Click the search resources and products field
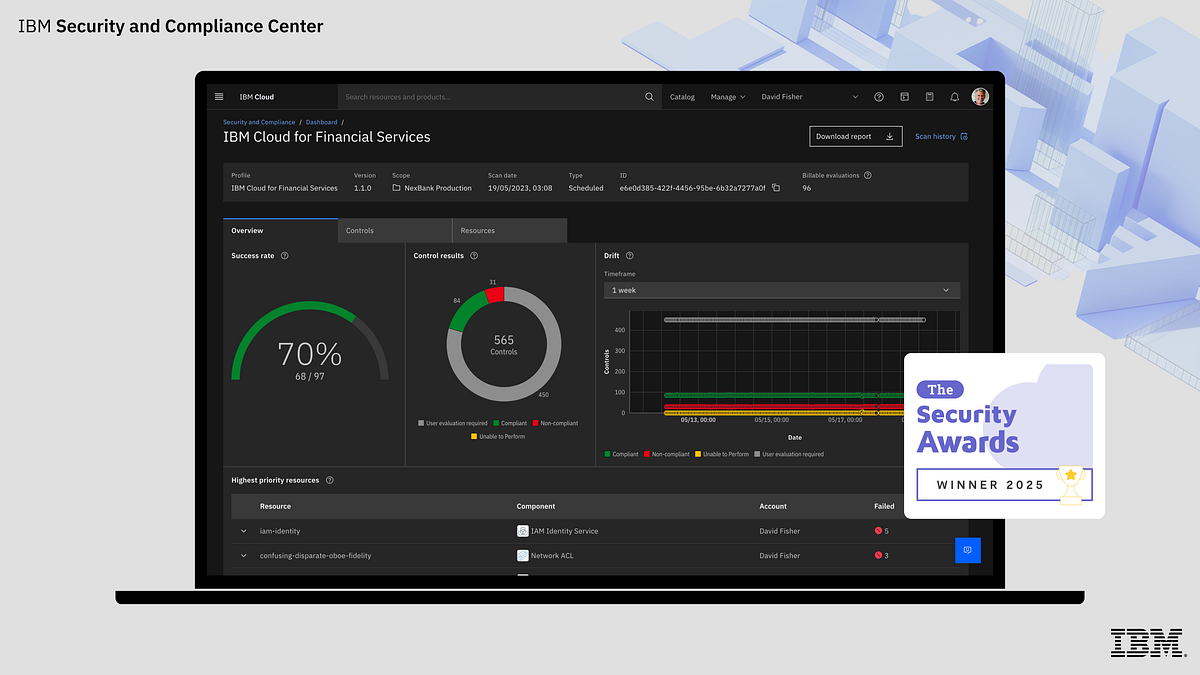Viewport: 1200px width, 675px height. click(490, 97)
